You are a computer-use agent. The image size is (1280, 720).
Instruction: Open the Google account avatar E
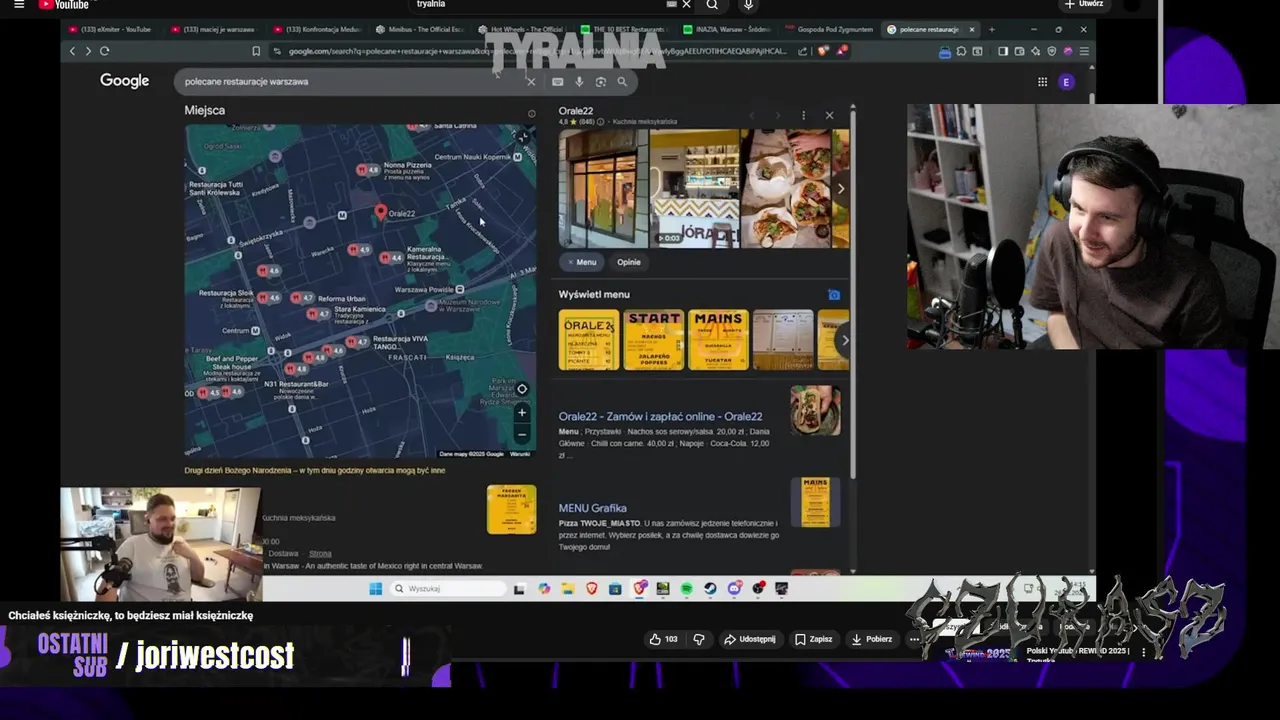pos(1067,82)
